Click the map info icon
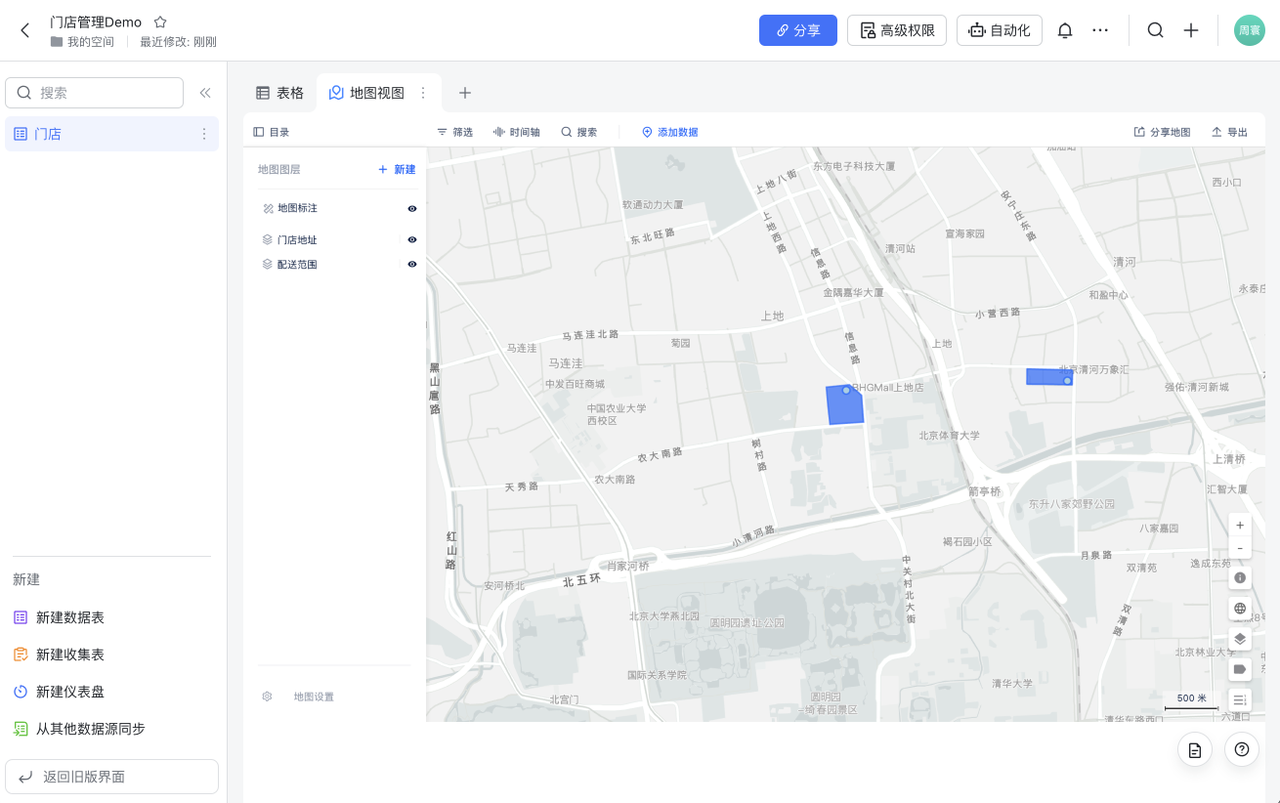 coord(1240,578)
